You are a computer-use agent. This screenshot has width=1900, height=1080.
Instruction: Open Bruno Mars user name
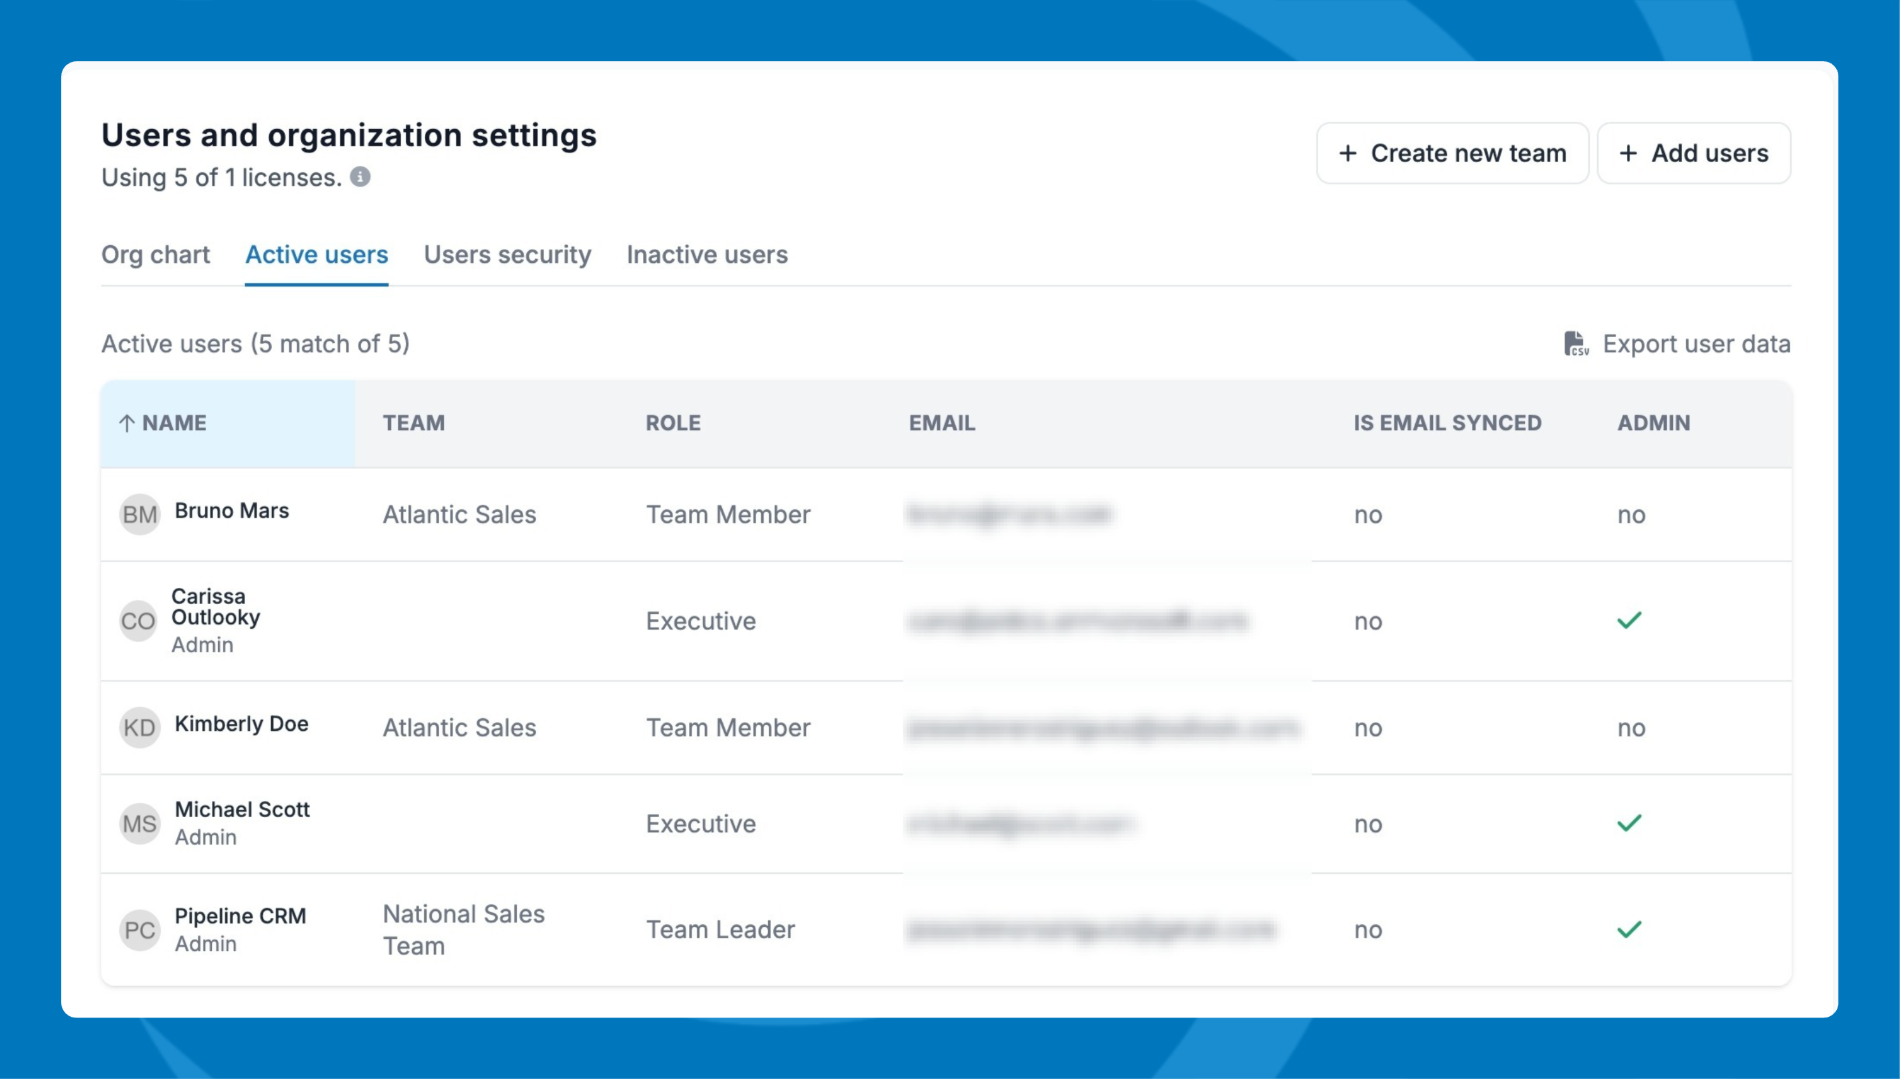tap(232, 511)
